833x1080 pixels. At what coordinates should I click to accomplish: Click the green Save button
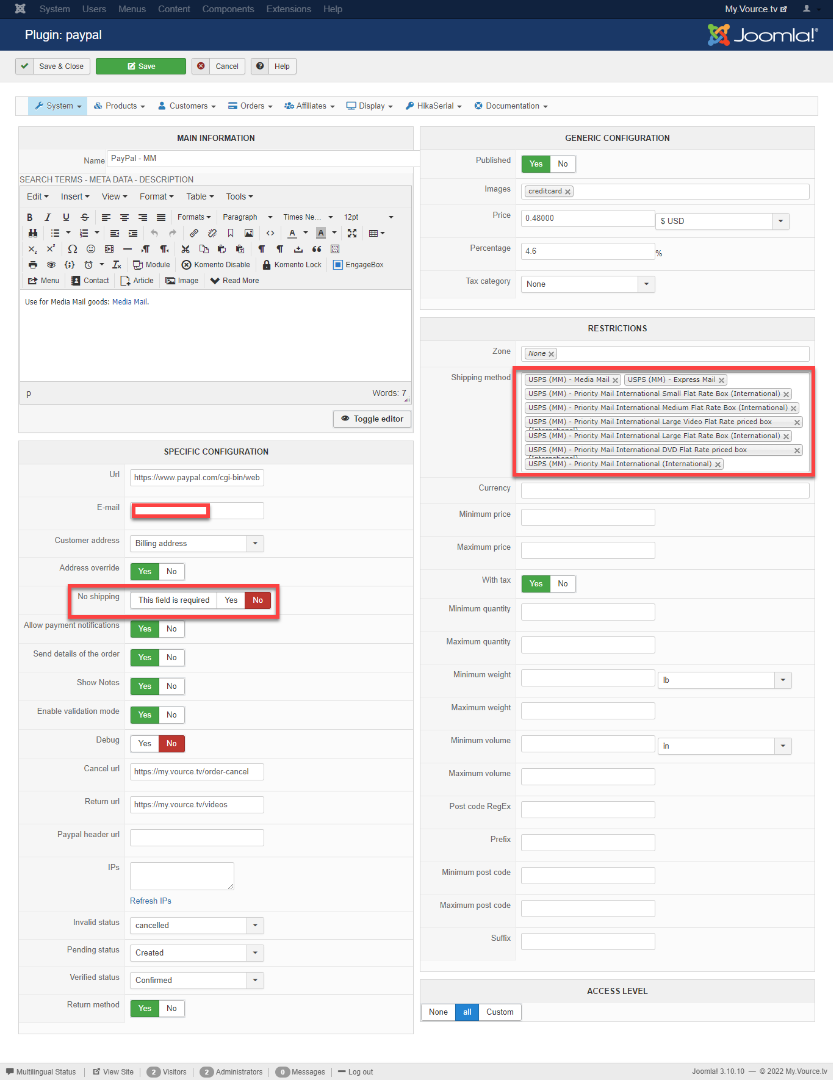point(141,67)
